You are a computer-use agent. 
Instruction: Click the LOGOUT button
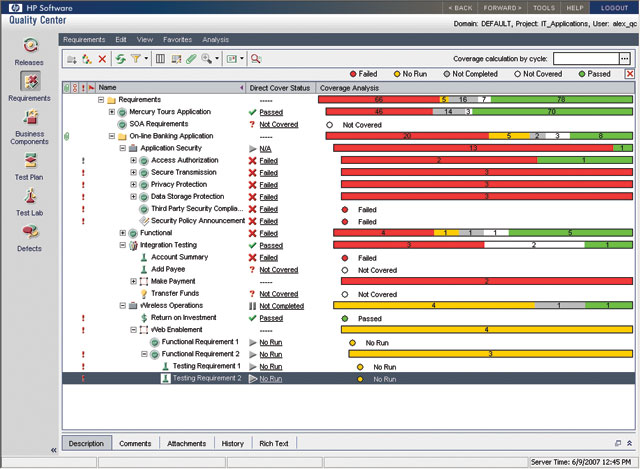pyautogui.click(x=614, y=8)
